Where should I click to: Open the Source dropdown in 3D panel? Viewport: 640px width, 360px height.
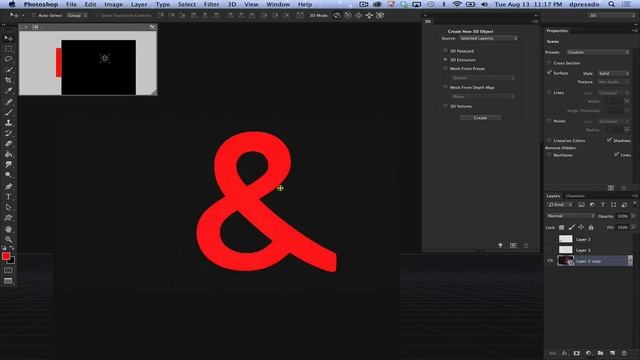click(489, 38)
